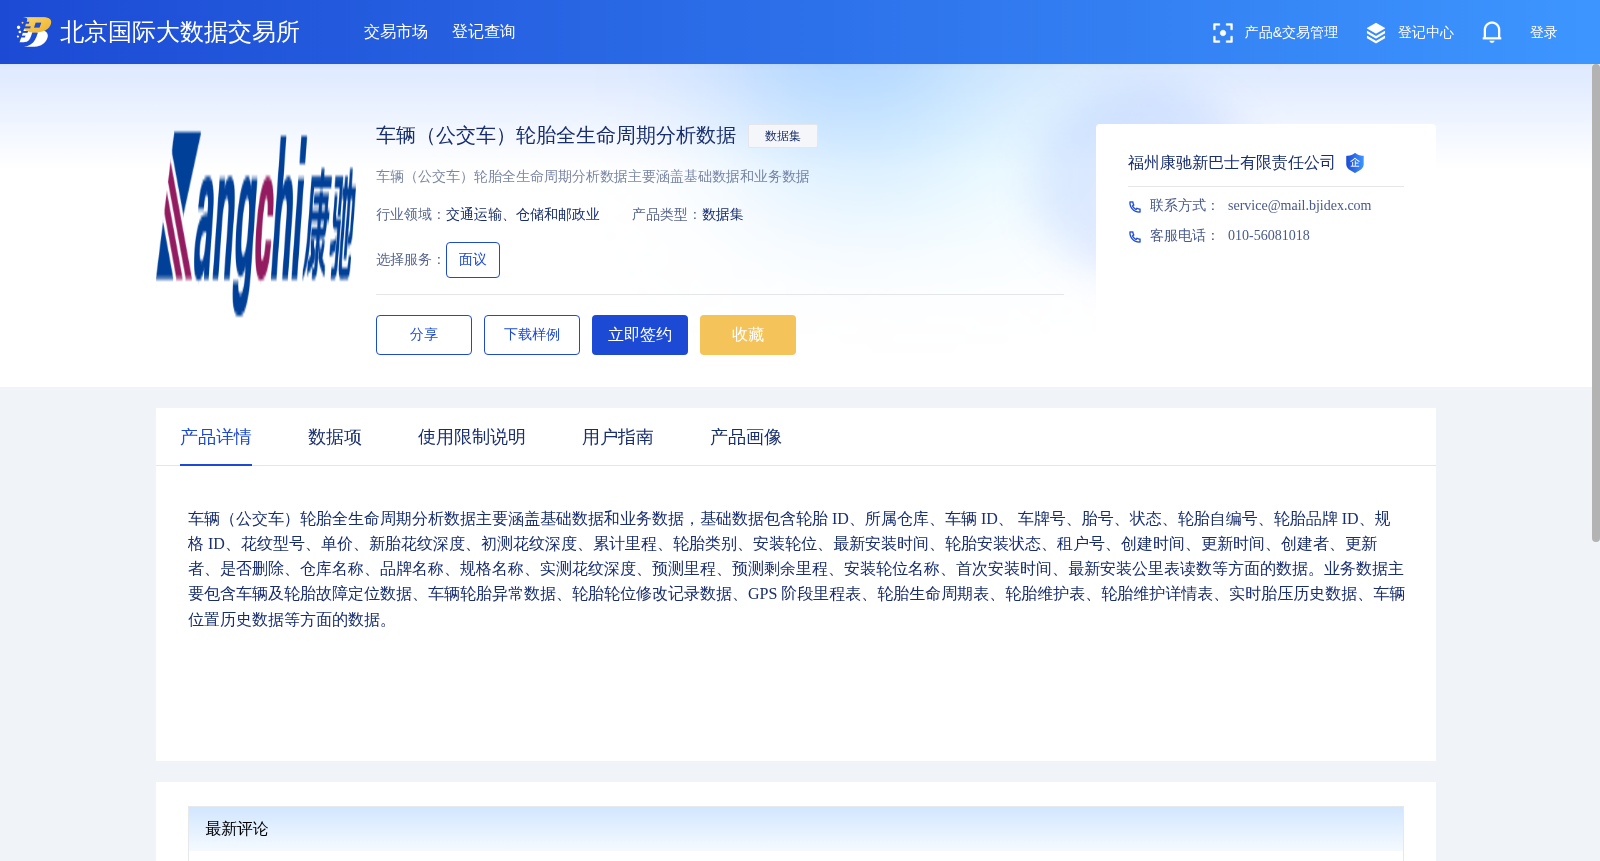Open the 交易市场 menu
This screenshot has width=1600, height=861.
coord(396,32)
